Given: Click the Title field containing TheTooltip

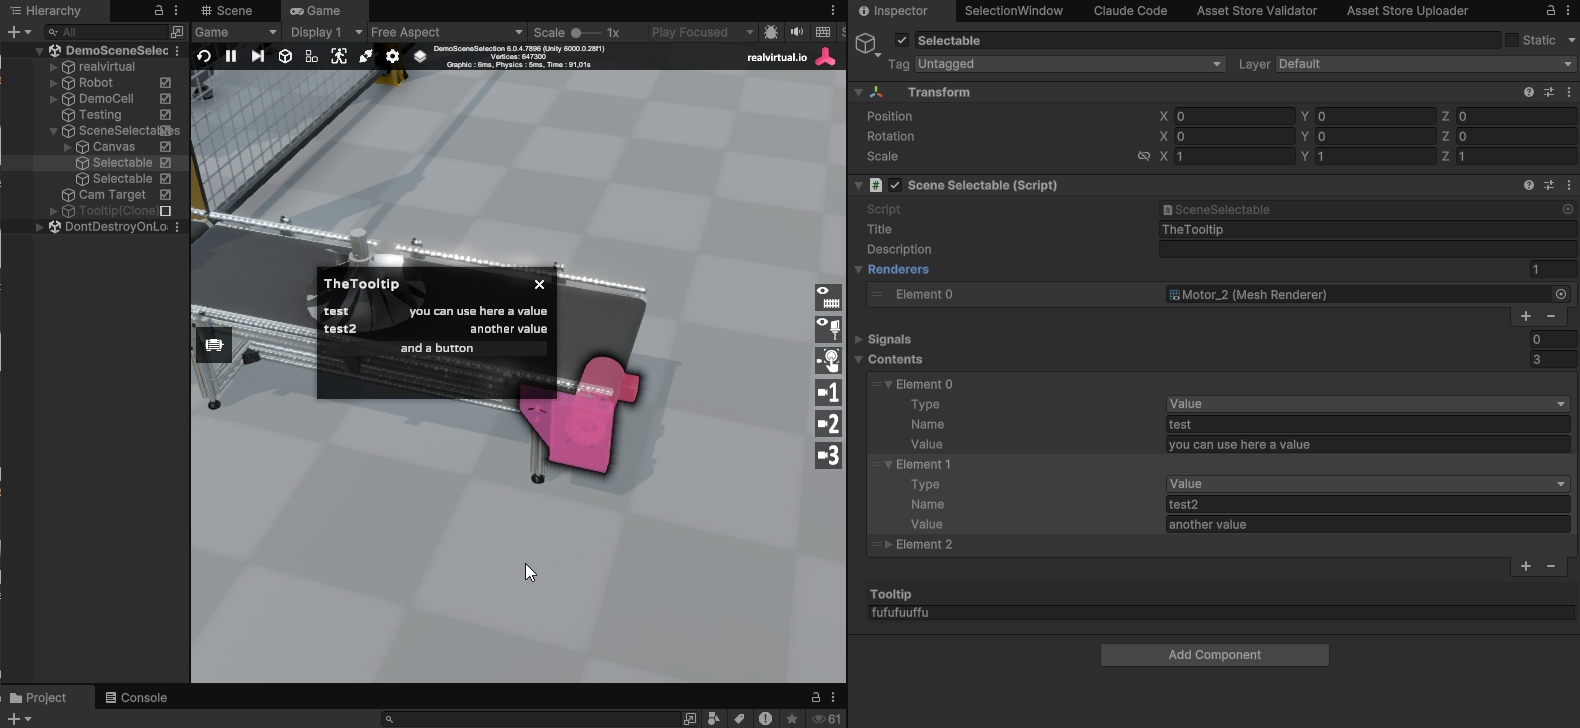Looking at the screenshot, I should tap(1368, 230).
